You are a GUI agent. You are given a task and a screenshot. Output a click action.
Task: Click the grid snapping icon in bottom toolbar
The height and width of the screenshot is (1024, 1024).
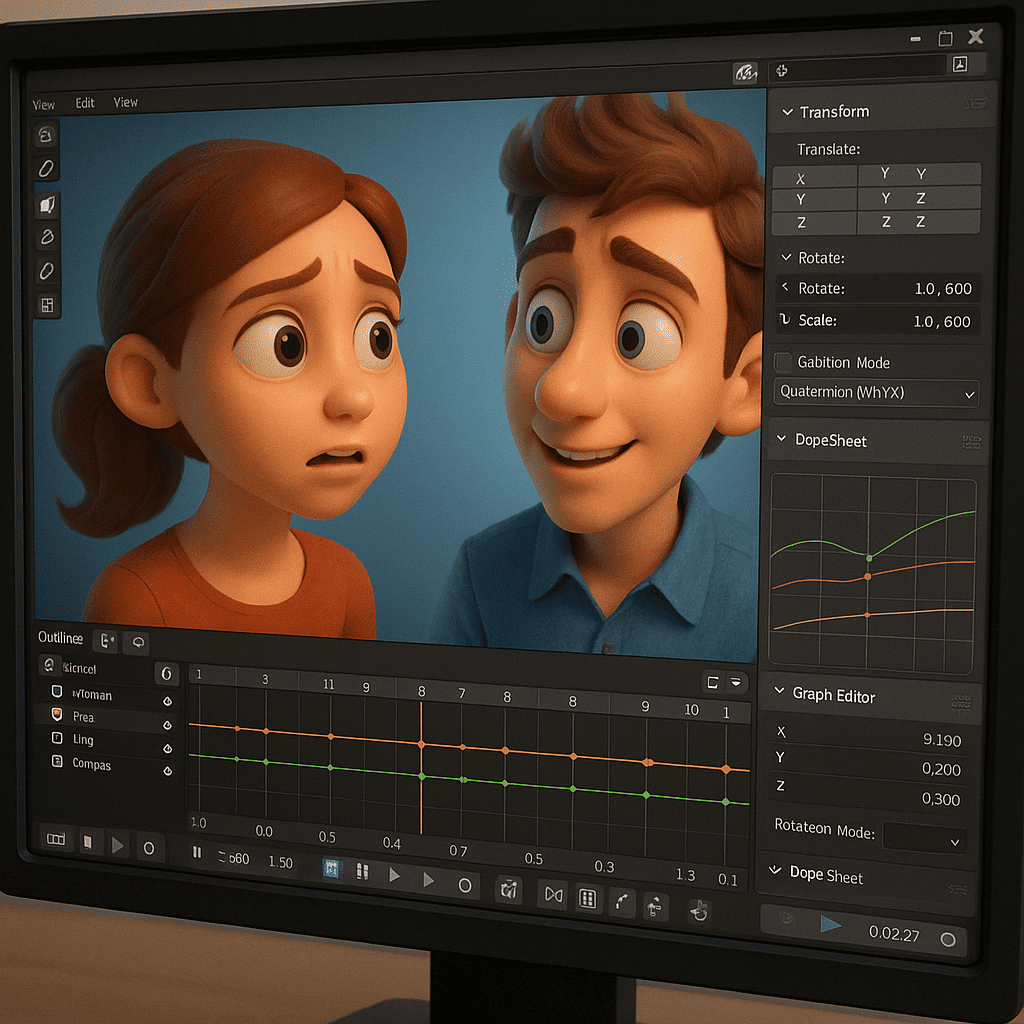[x=588, y=899]
